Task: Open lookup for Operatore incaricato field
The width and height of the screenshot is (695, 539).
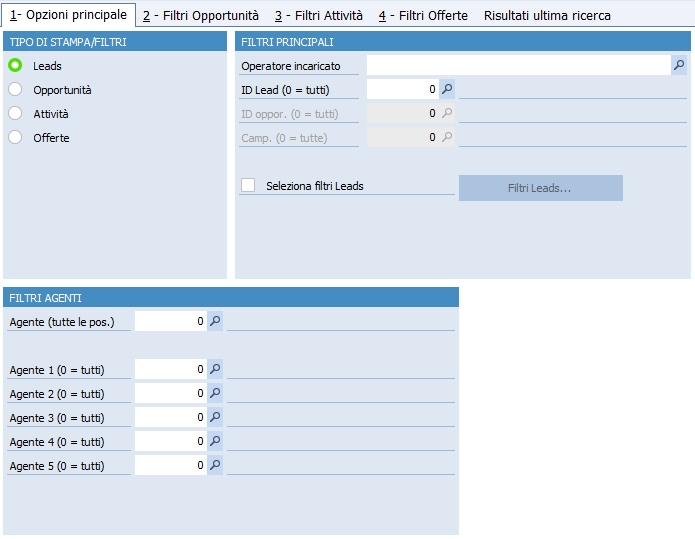Action: click(679, 65)
